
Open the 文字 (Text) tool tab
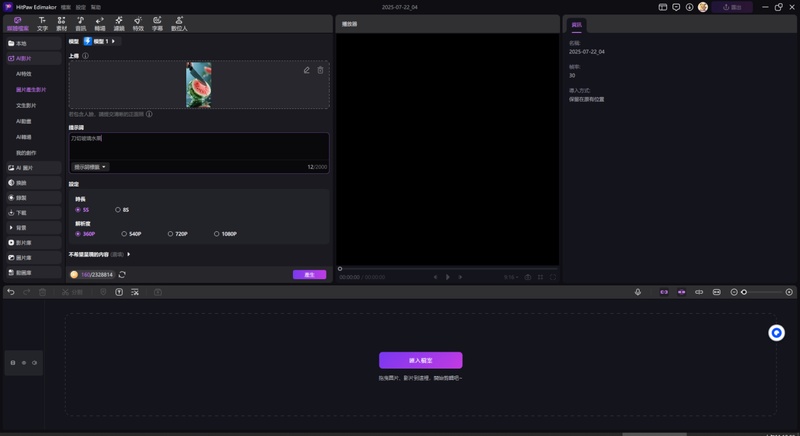[43, 23]
